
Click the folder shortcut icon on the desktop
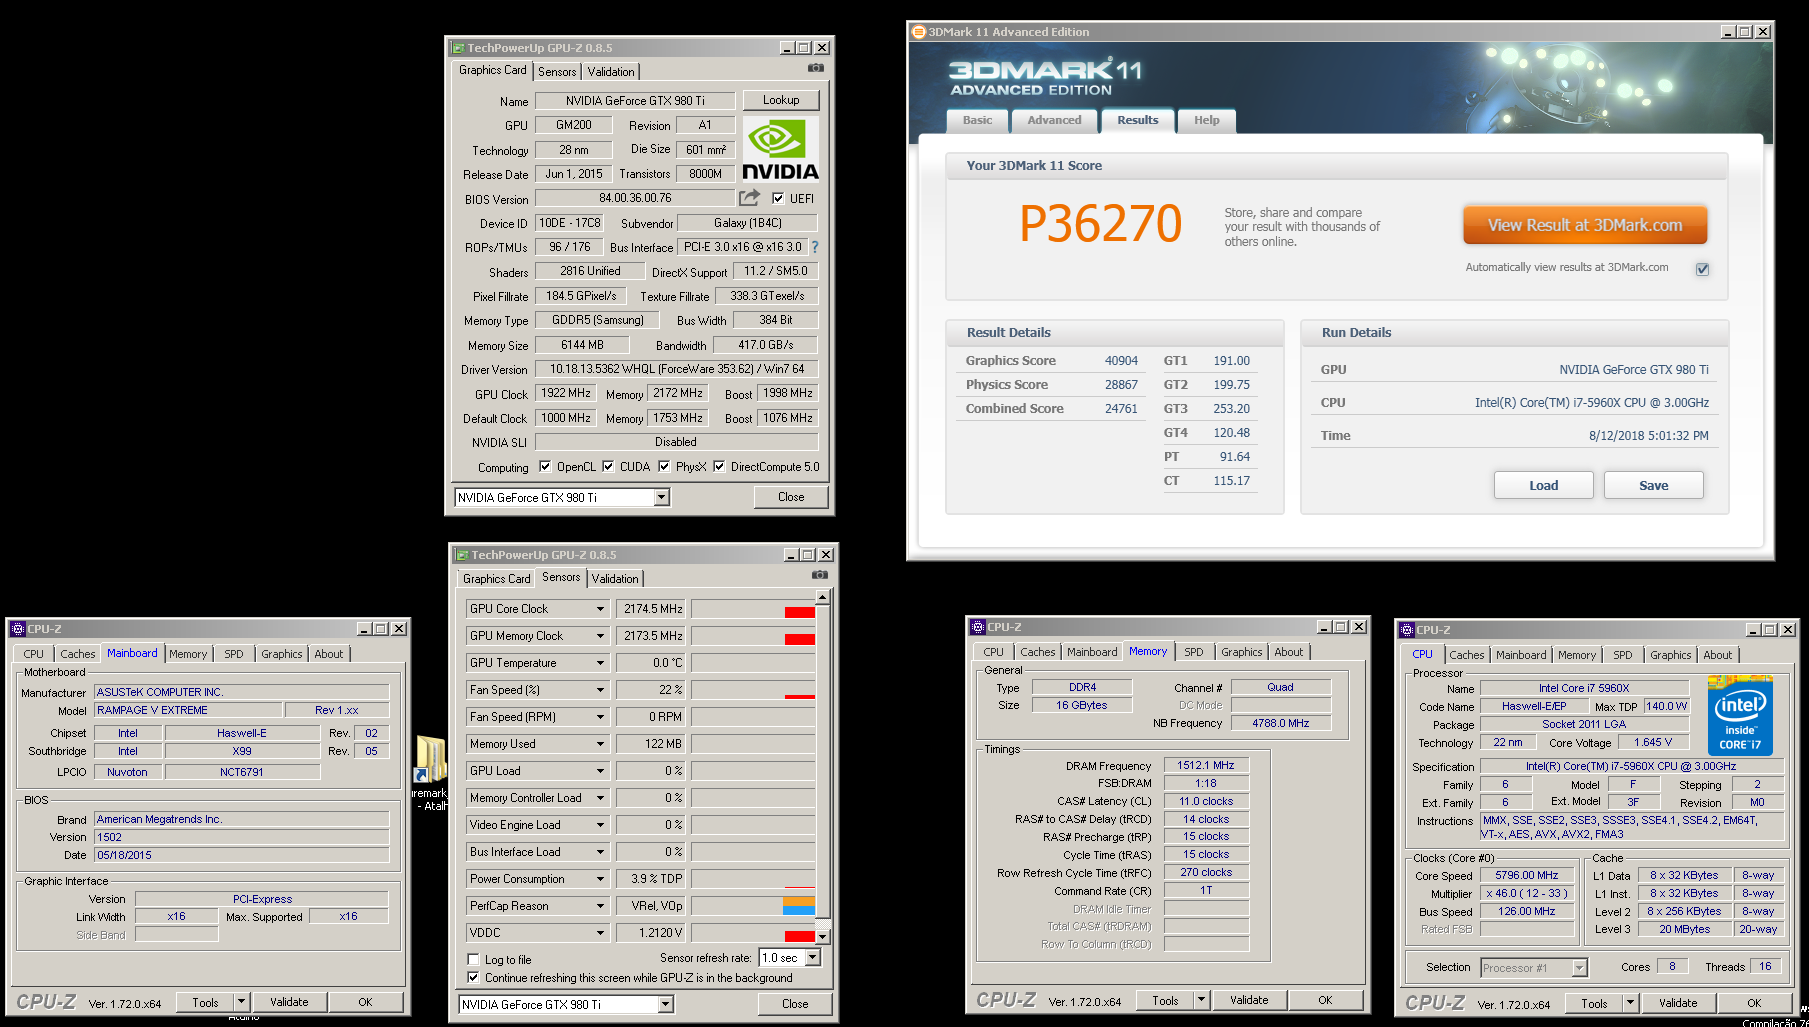pos(431,760)
